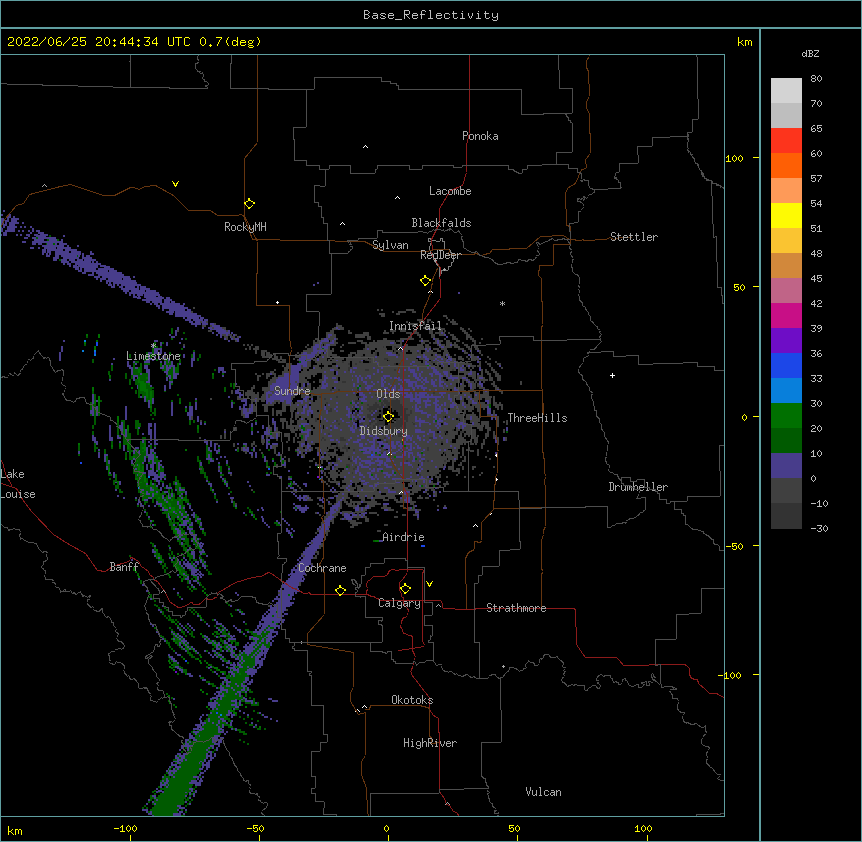Click the Lake Louise label
The width and height of the screenshot is (862, 842).
[18, 484]
